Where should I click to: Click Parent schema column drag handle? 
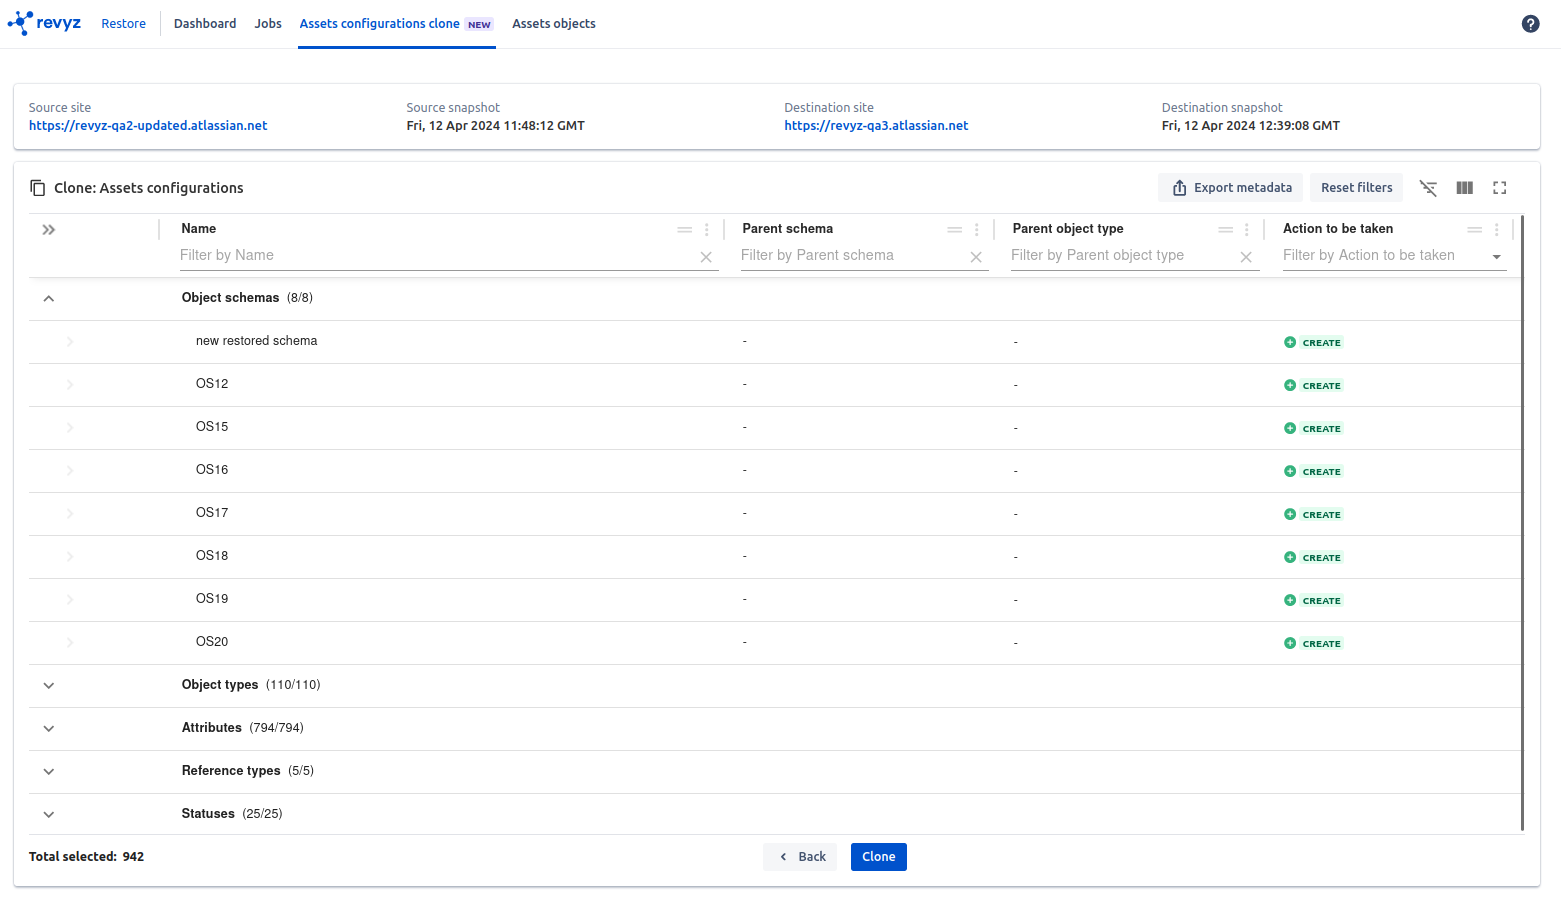[x=955, y=229]
